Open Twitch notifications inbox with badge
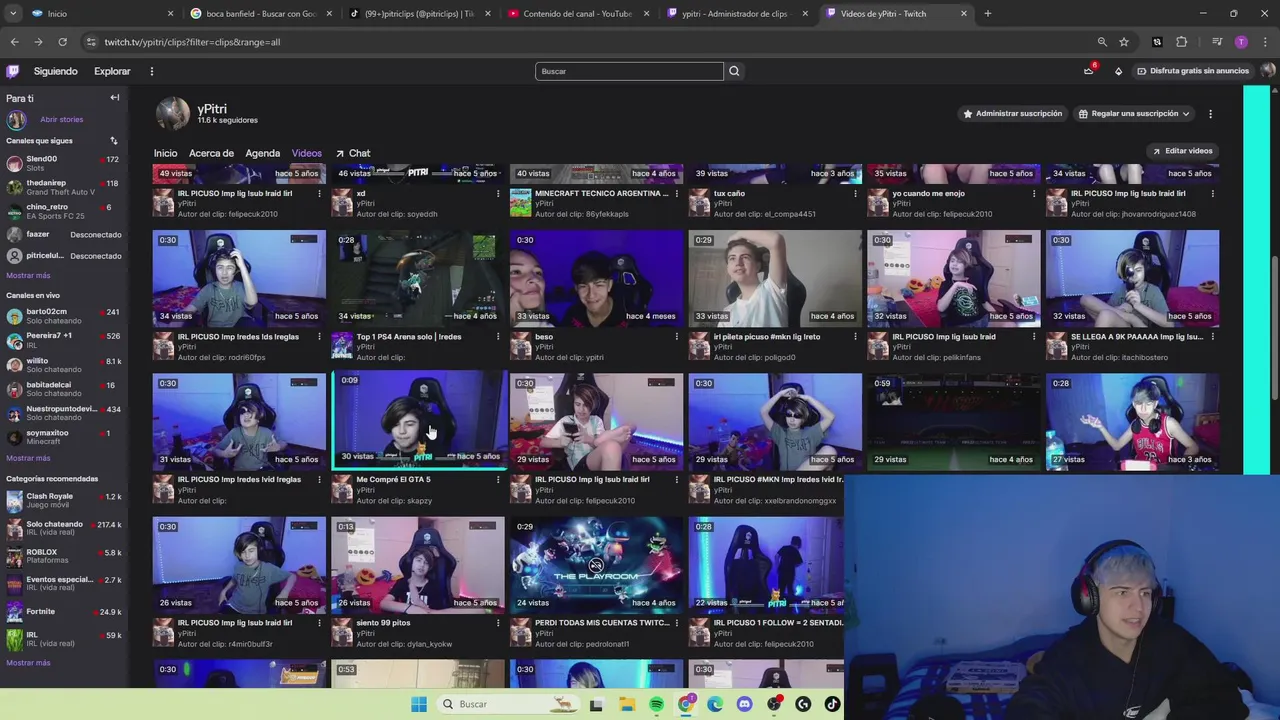The image size is (1280, 720). tap(1089, 71)
